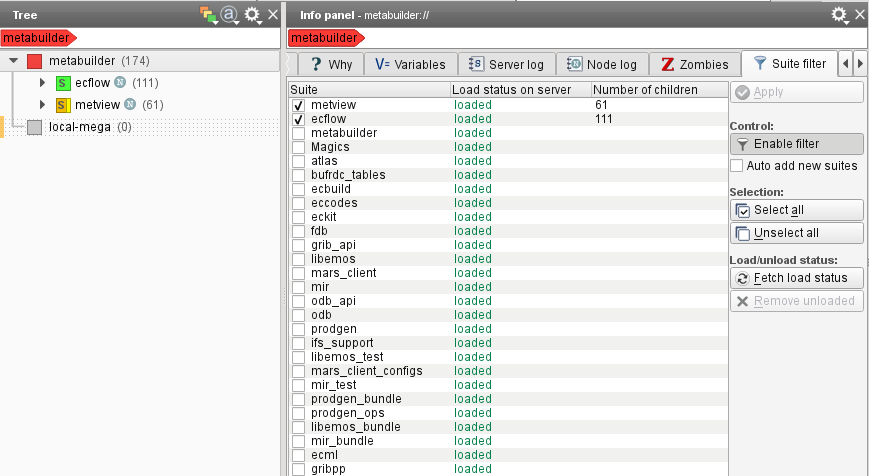Screen dimensions: 869x476
Task: Click the attribute filter icon in Tree header
Action: click(x=229, y=14)
